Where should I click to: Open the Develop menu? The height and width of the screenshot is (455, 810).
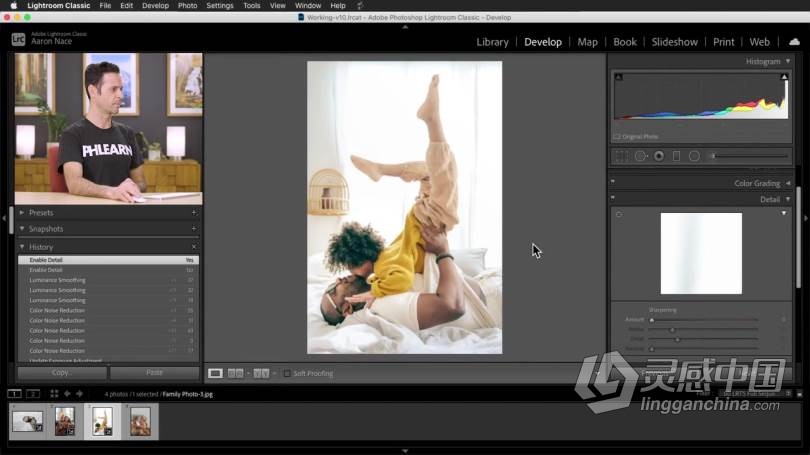pos(155,5)
